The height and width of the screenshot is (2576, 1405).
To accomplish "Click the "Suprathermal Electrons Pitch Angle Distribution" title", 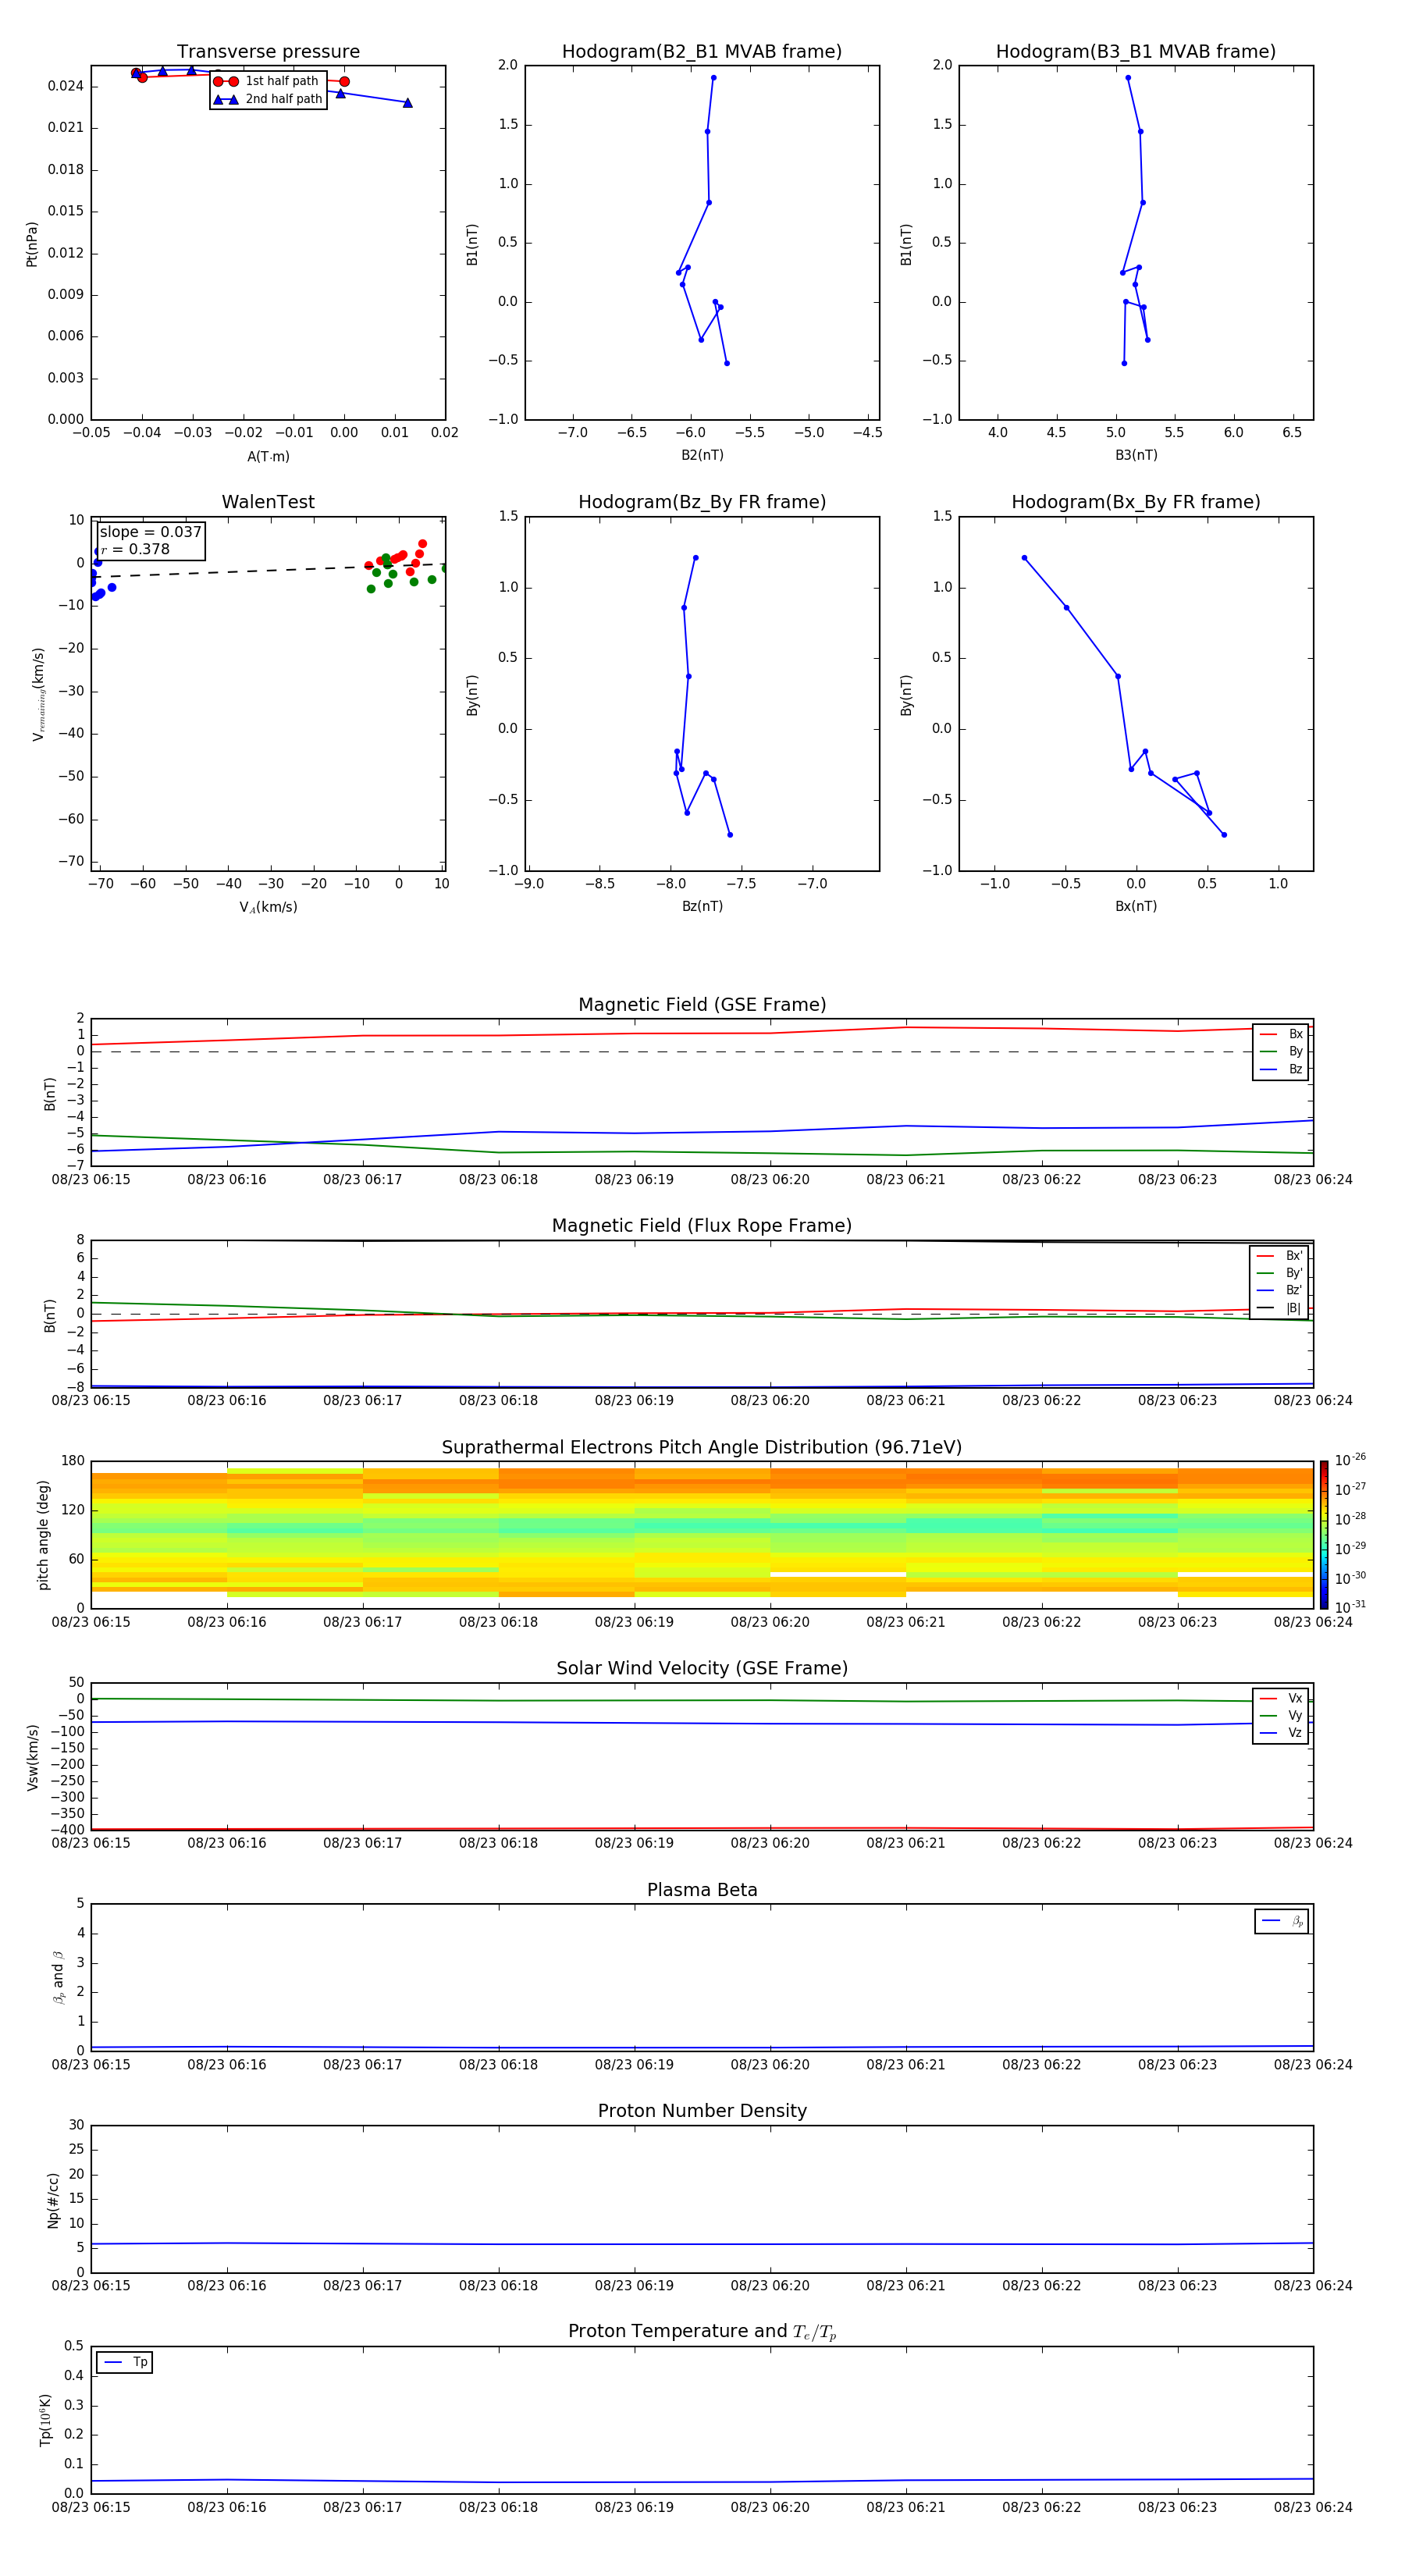I will coord(701,1447).
